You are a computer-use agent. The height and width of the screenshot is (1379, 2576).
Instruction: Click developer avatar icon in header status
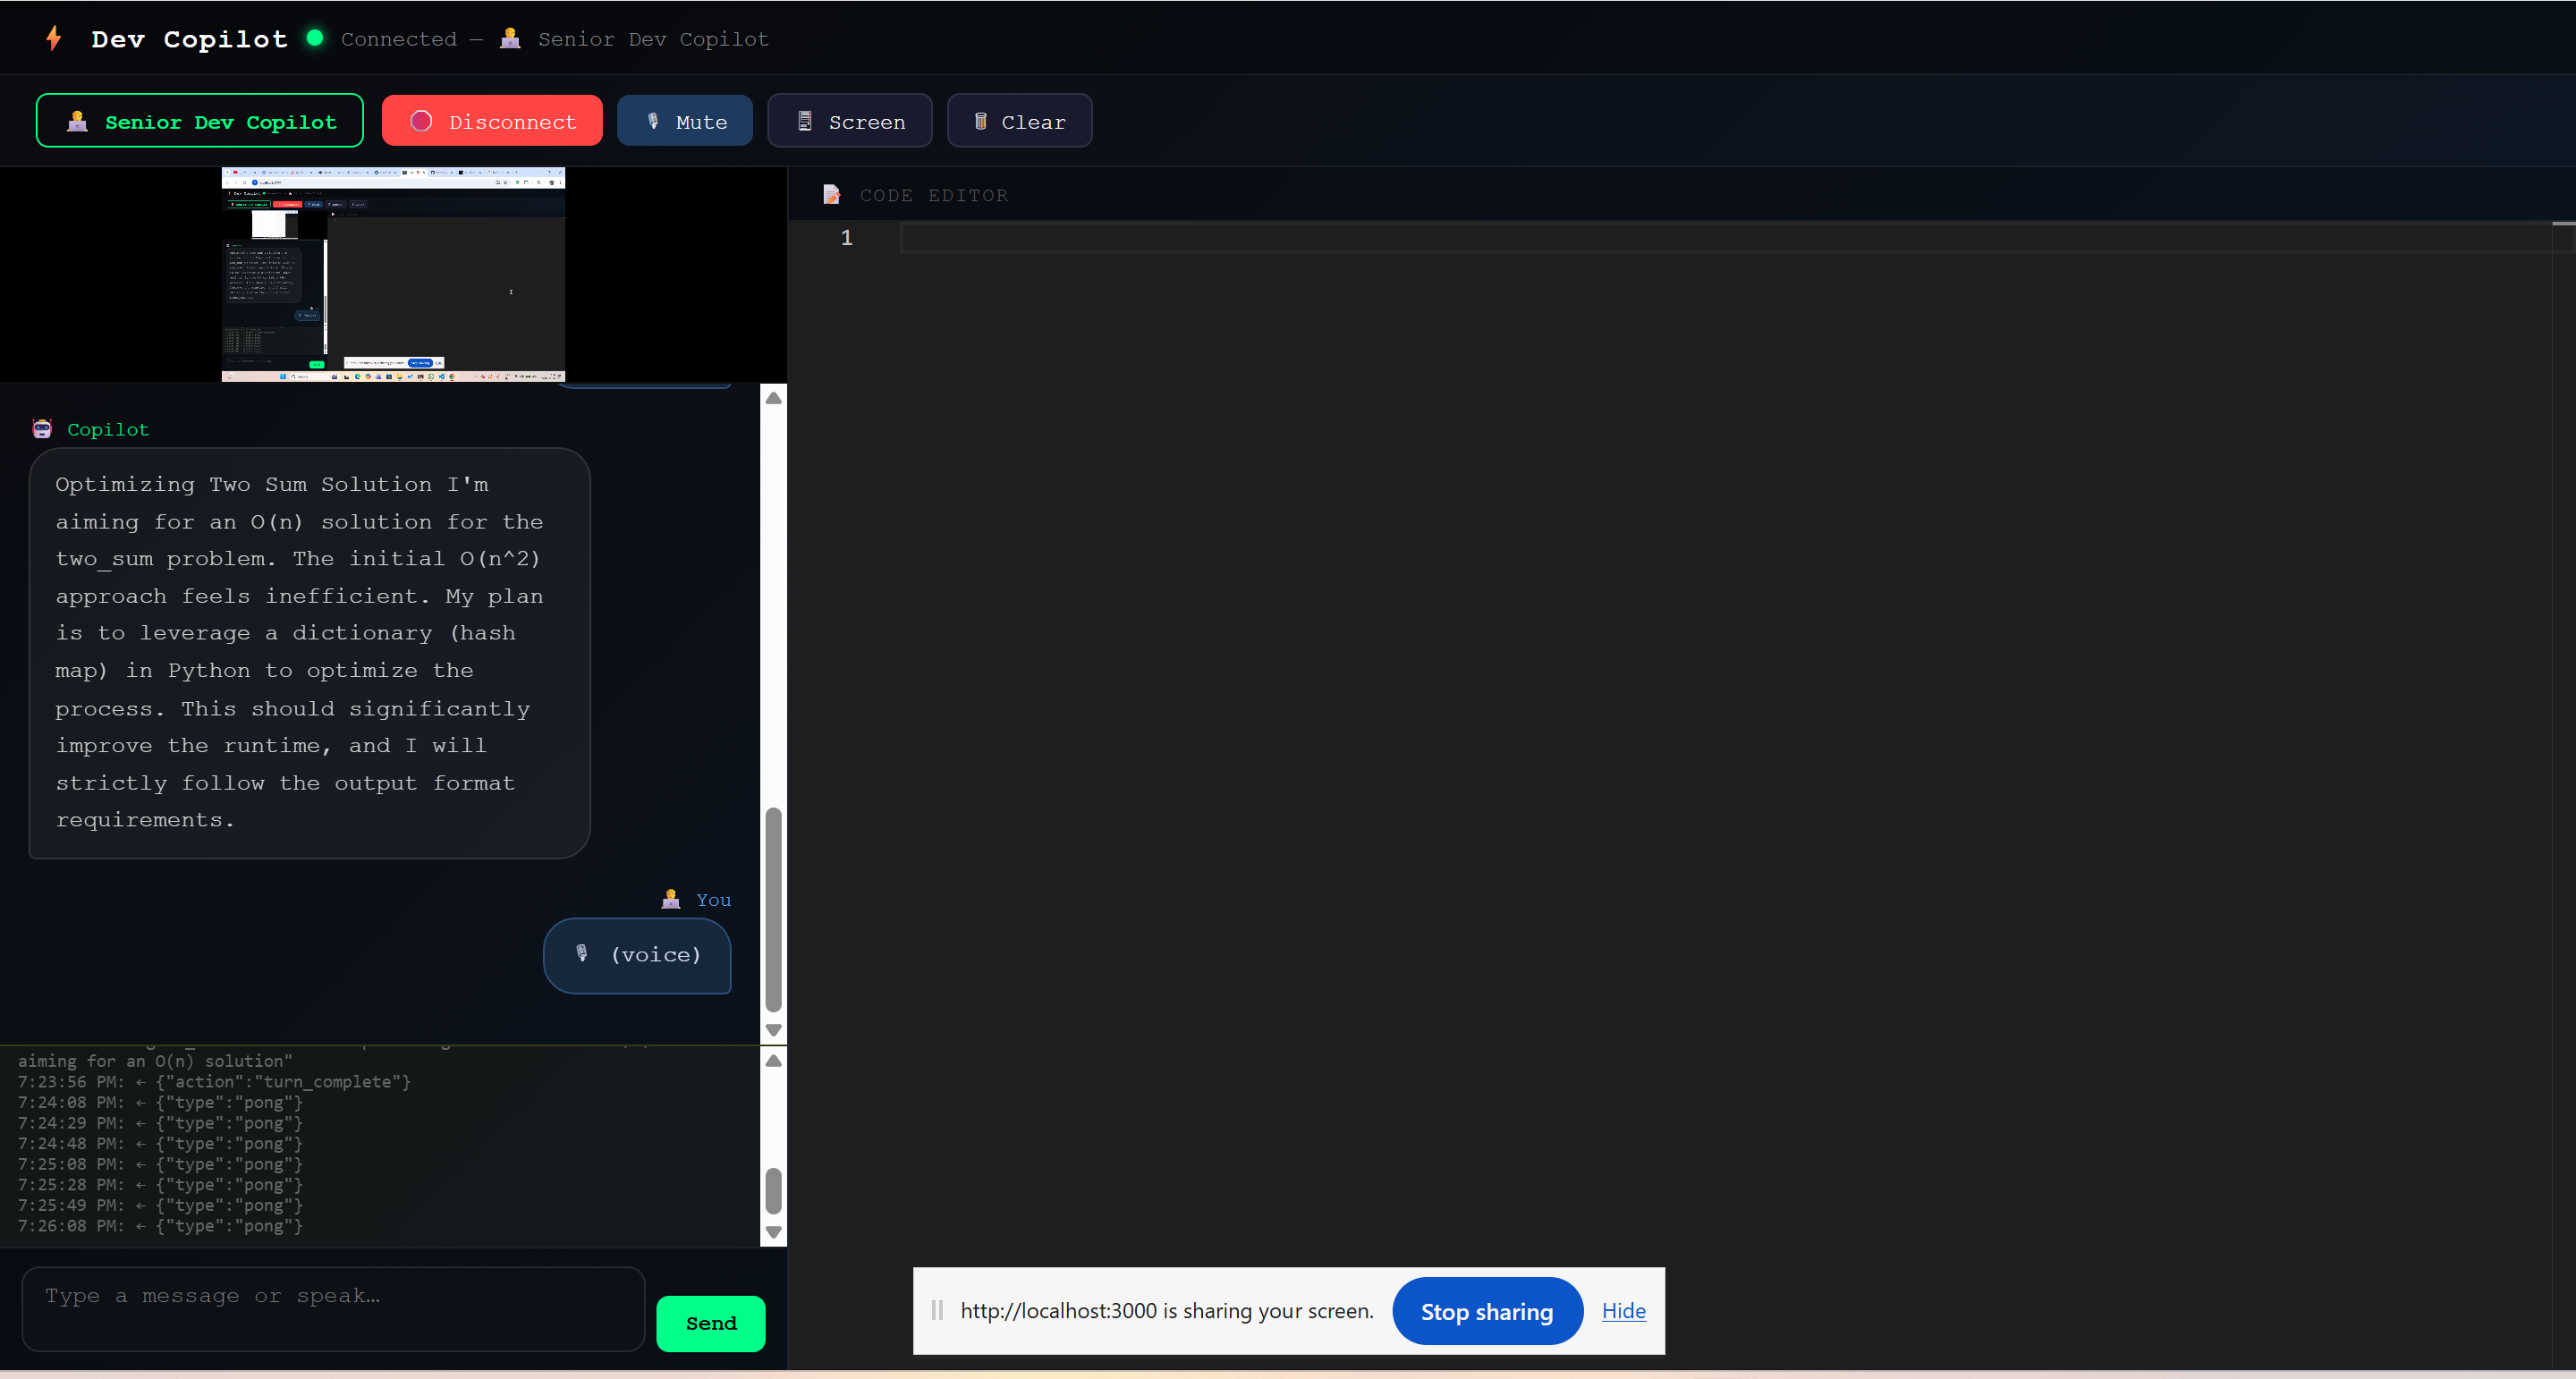pos(510,38)
